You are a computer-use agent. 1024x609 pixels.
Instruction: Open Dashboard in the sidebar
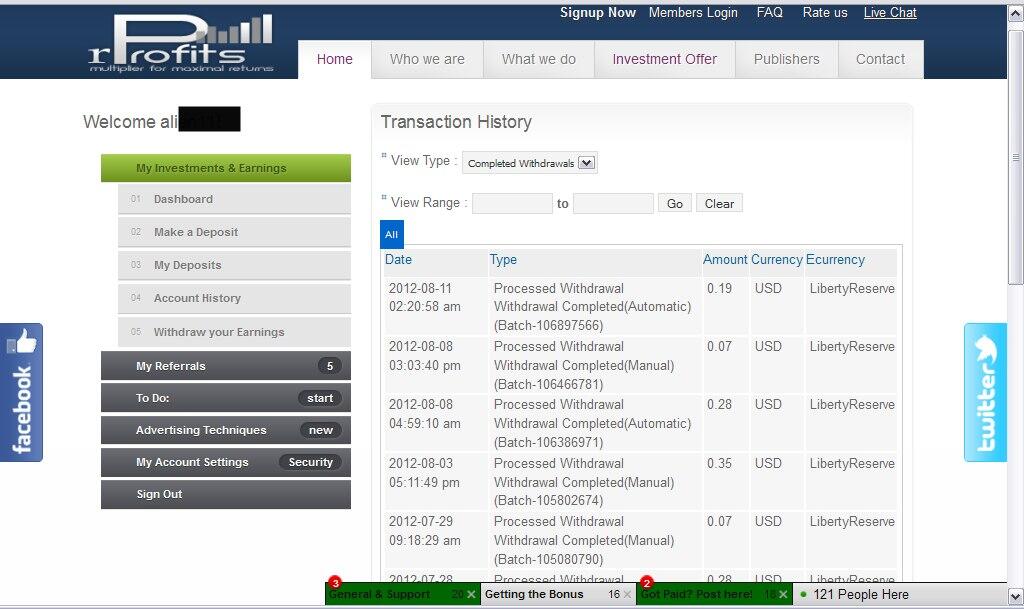click(234, 199)
